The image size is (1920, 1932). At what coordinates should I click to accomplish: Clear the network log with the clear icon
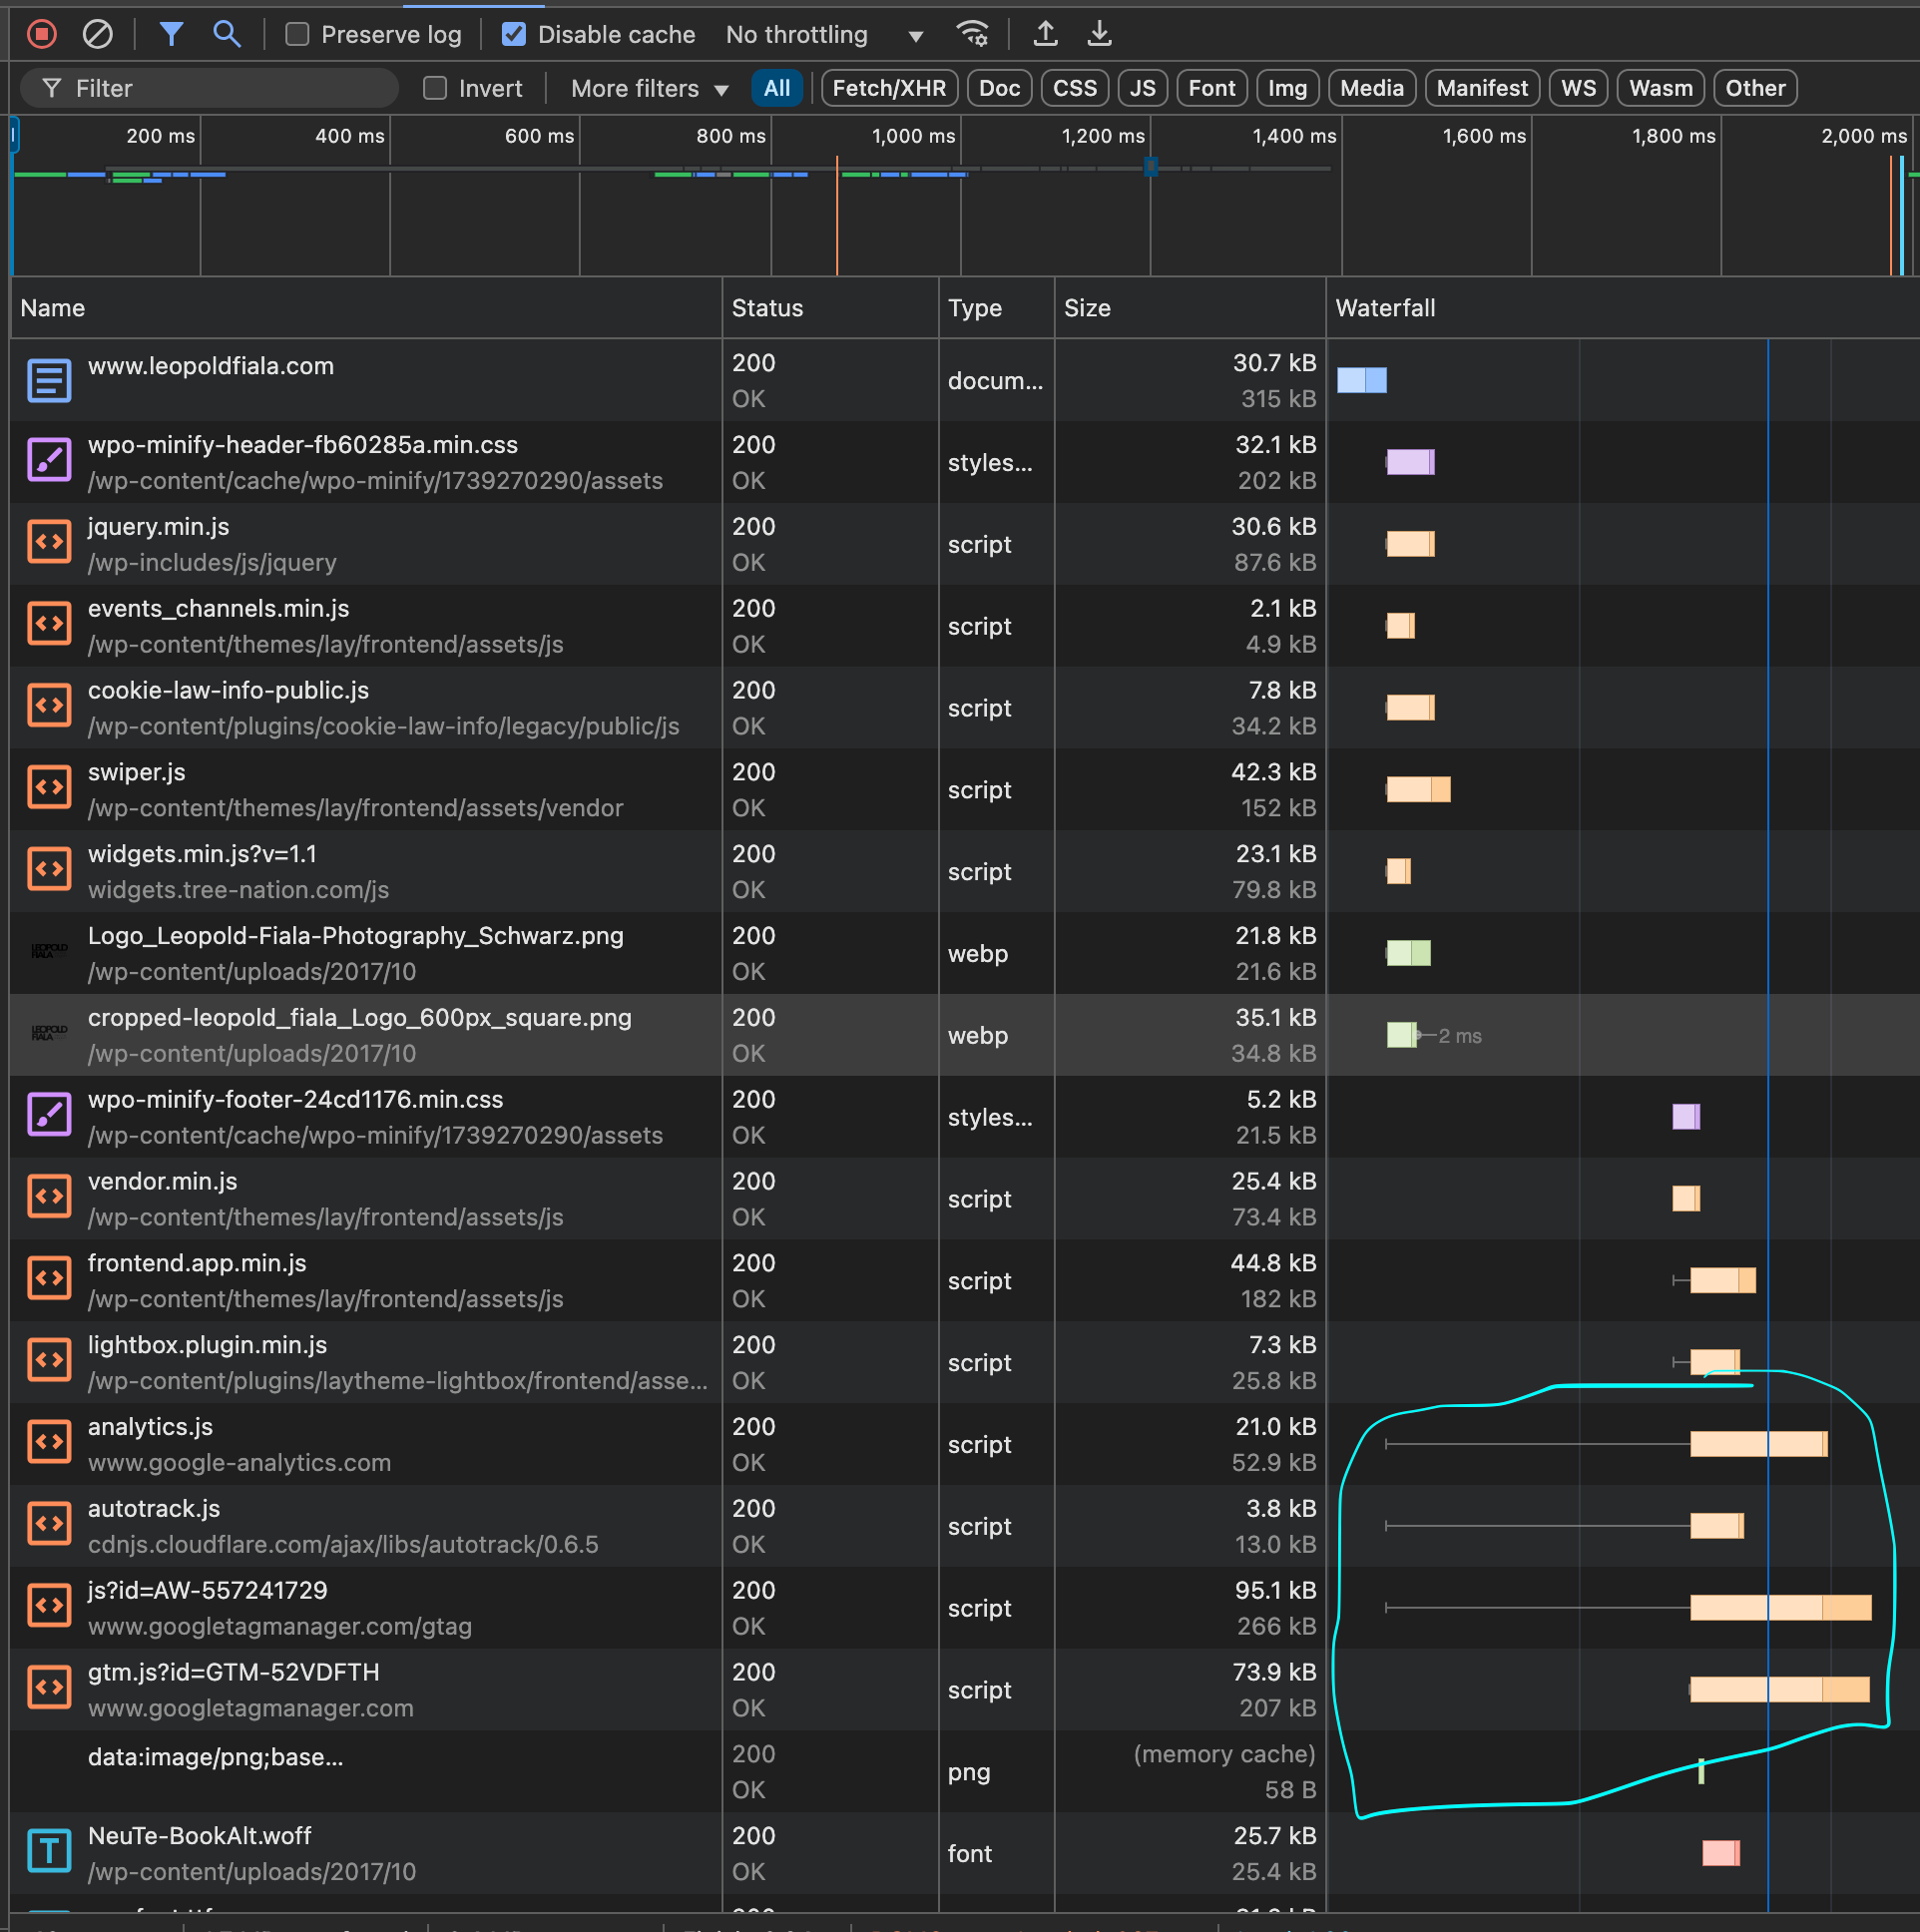(x=95, y=33)
